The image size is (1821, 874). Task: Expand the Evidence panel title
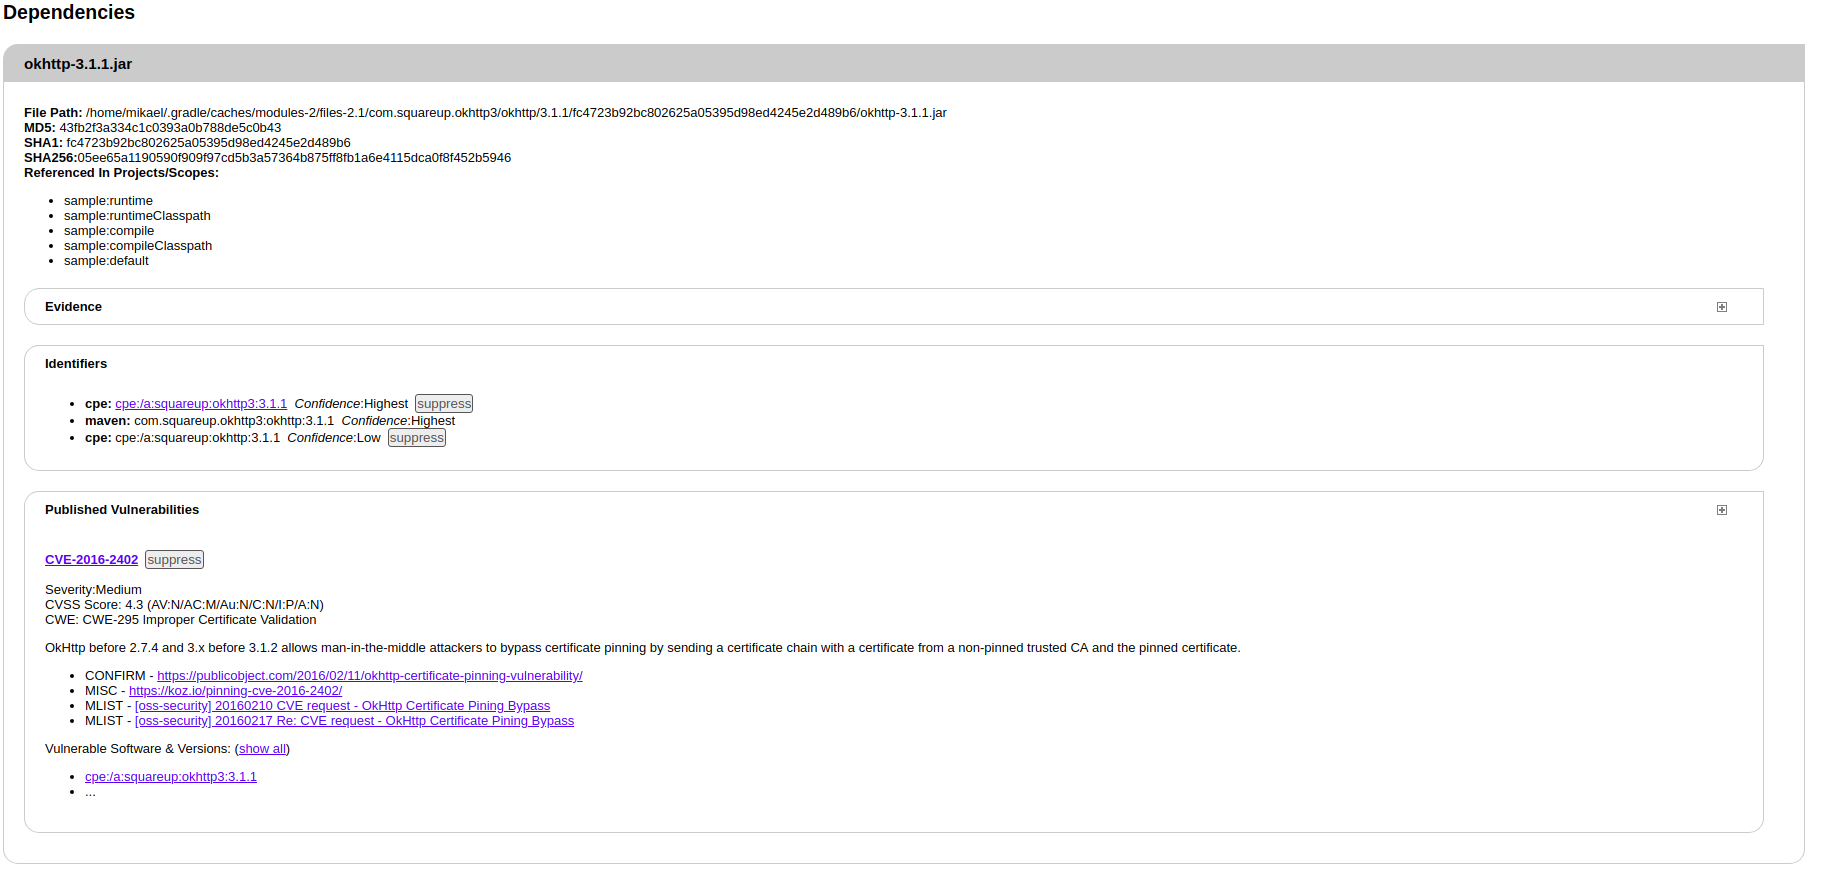pos(73,307)
